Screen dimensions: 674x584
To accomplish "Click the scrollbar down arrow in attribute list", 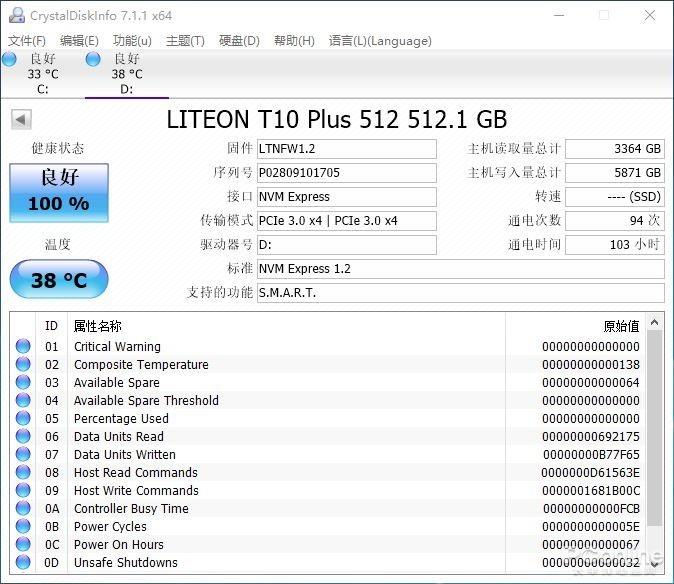I will 654,564.
